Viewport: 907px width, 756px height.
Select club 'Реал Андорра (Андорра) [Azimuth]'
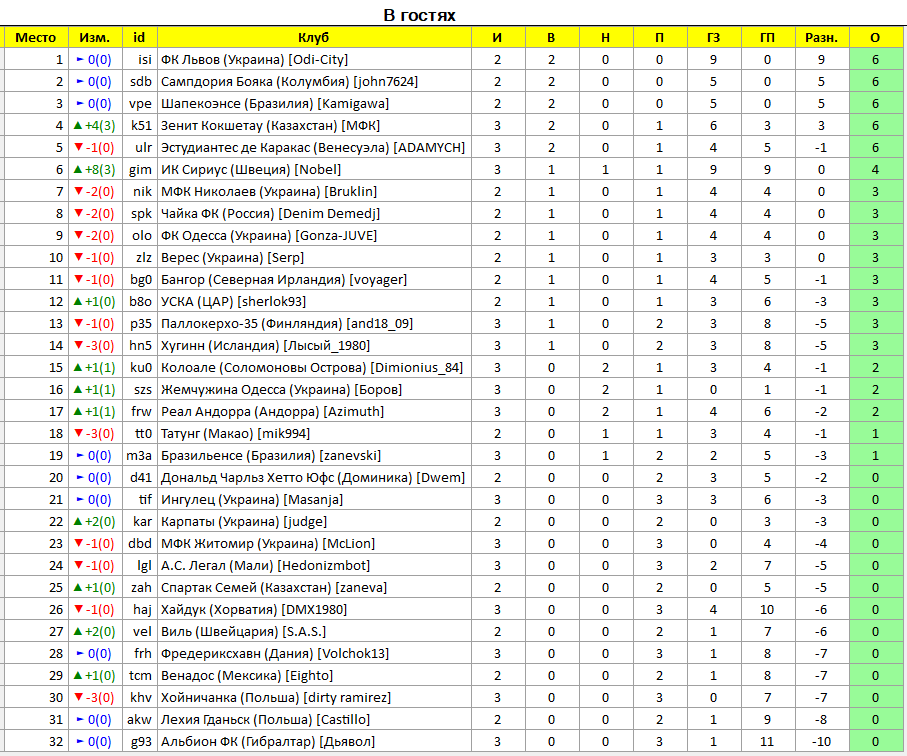point(272,411)
